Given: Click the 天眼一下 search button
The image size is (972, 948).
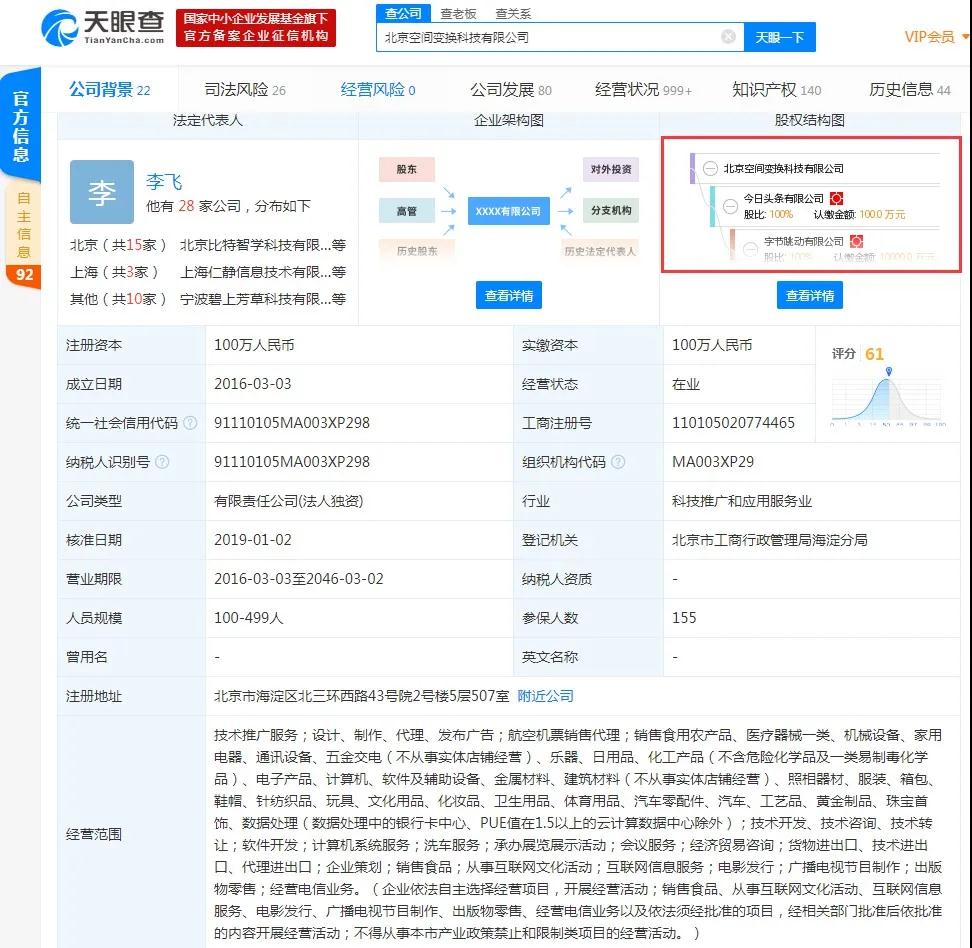Looking at the screenshot, I should pos(779,37).
